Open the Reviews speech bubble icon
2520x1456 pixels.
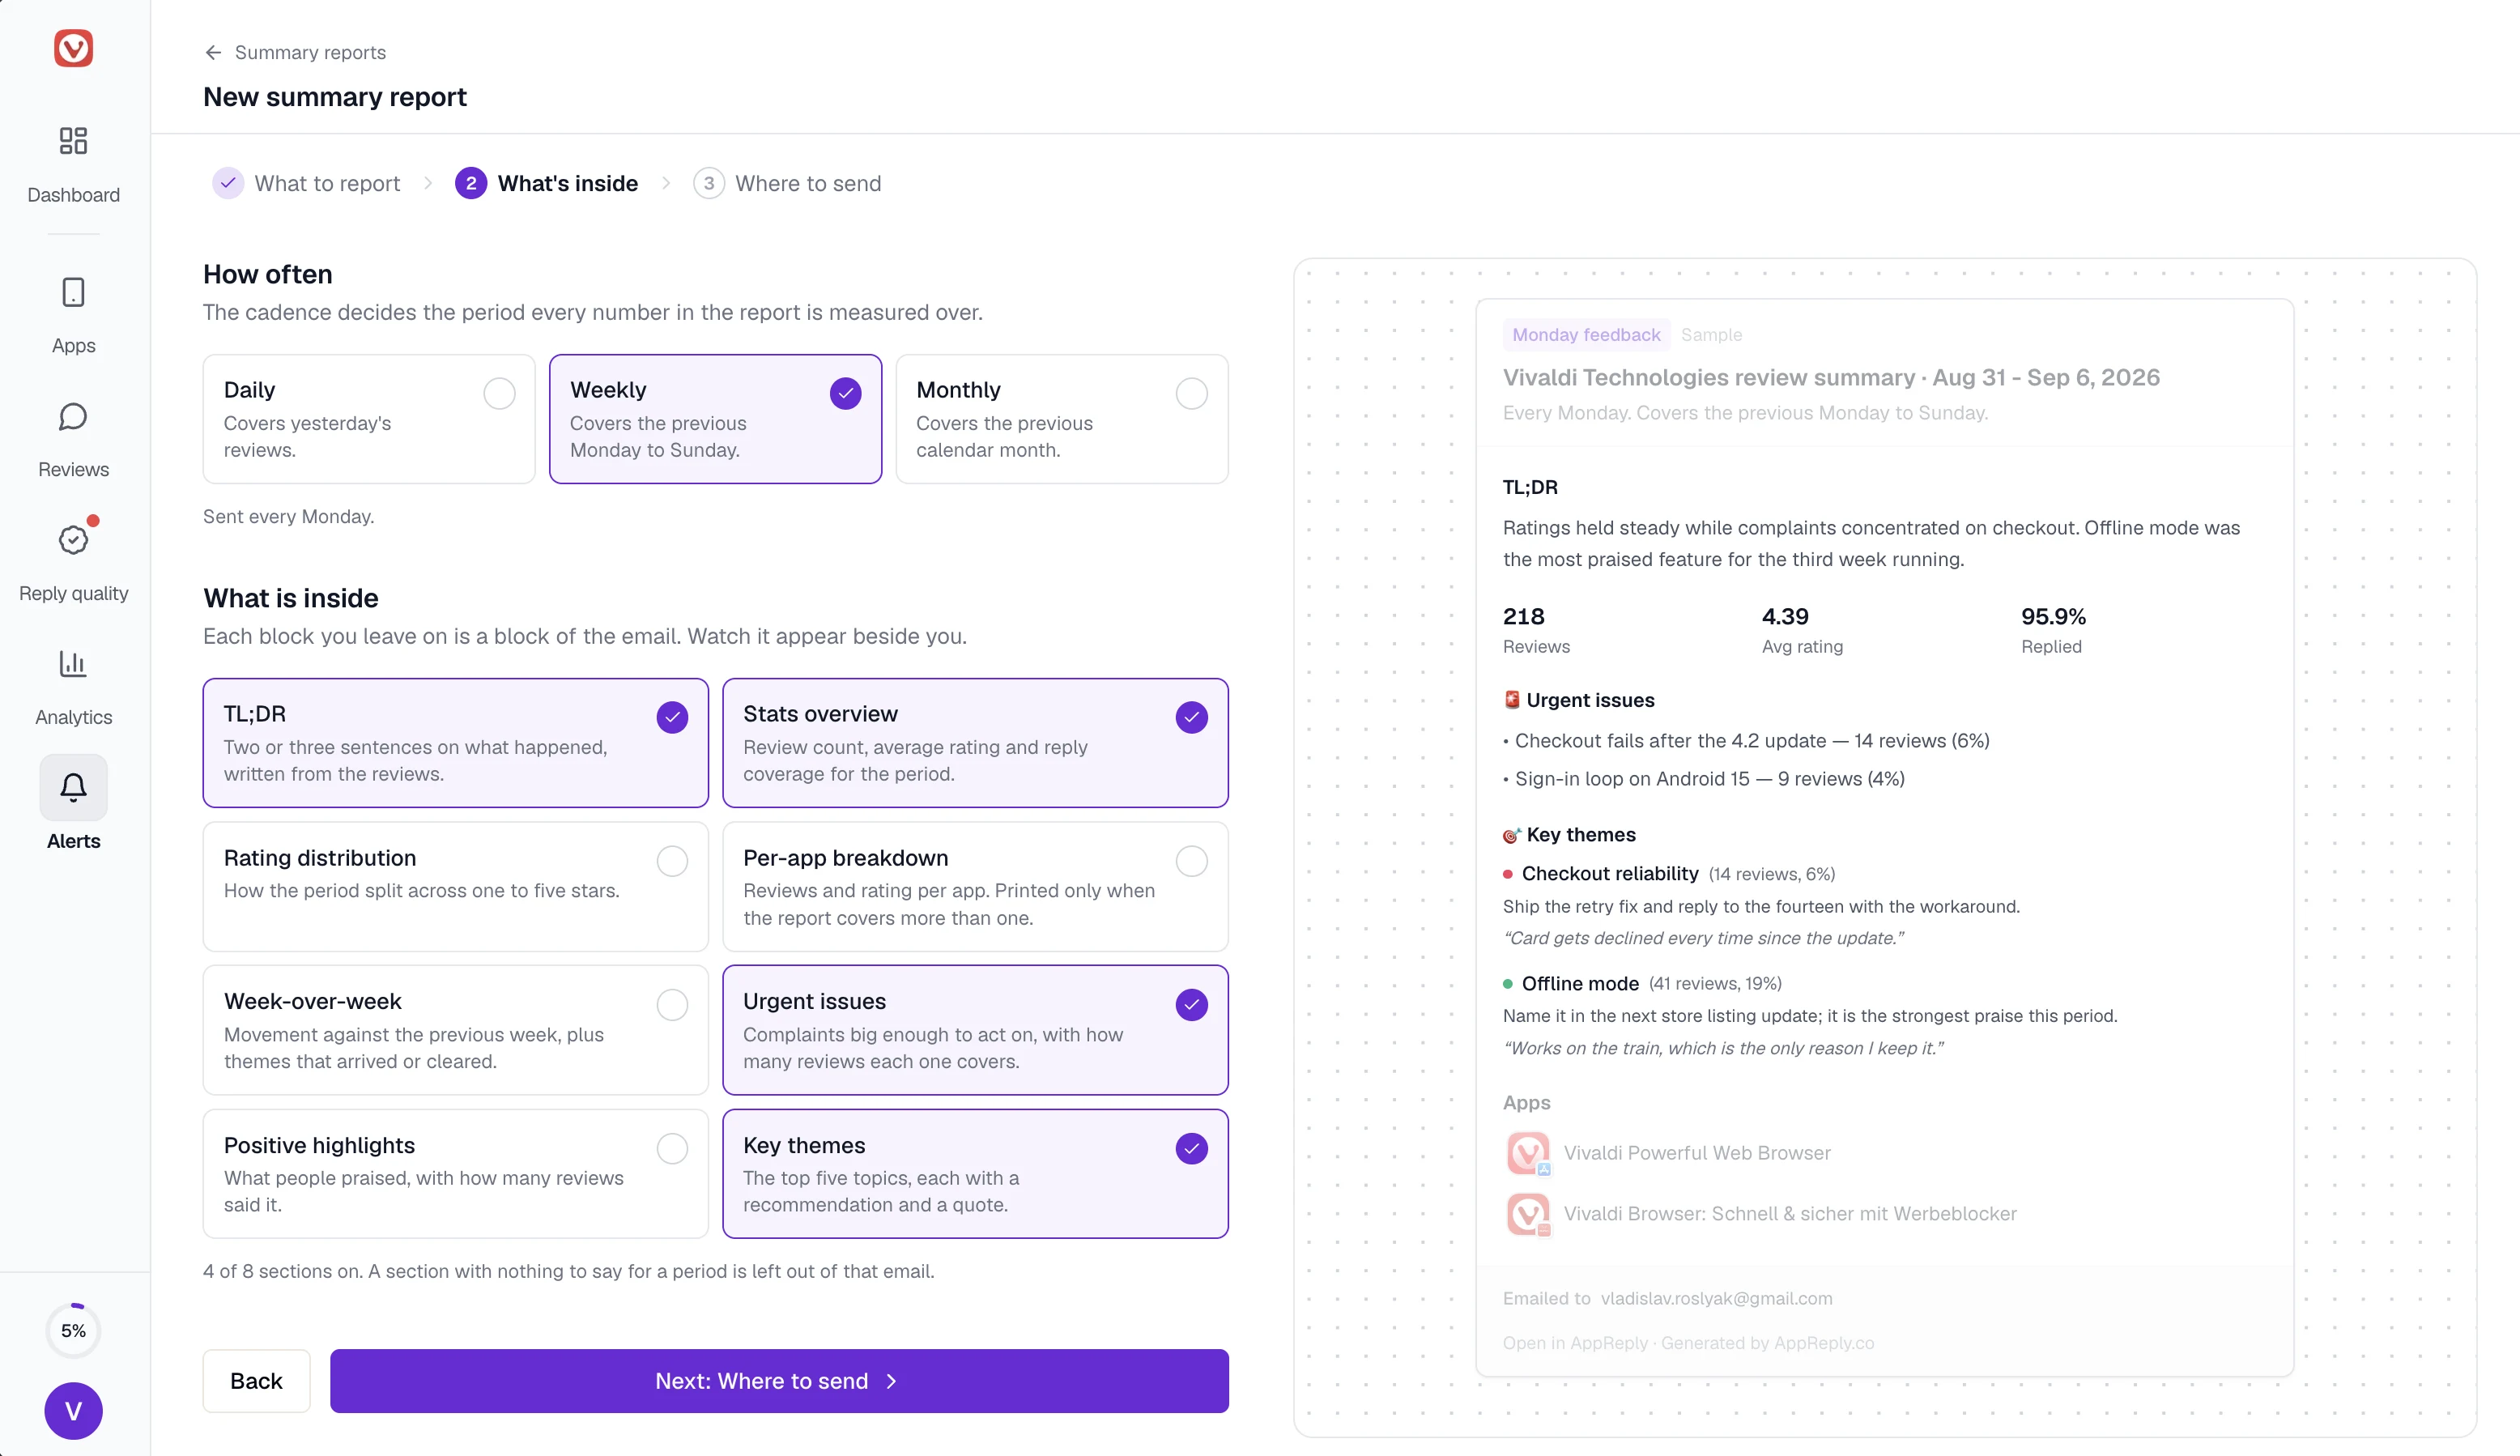click(73, 416)
